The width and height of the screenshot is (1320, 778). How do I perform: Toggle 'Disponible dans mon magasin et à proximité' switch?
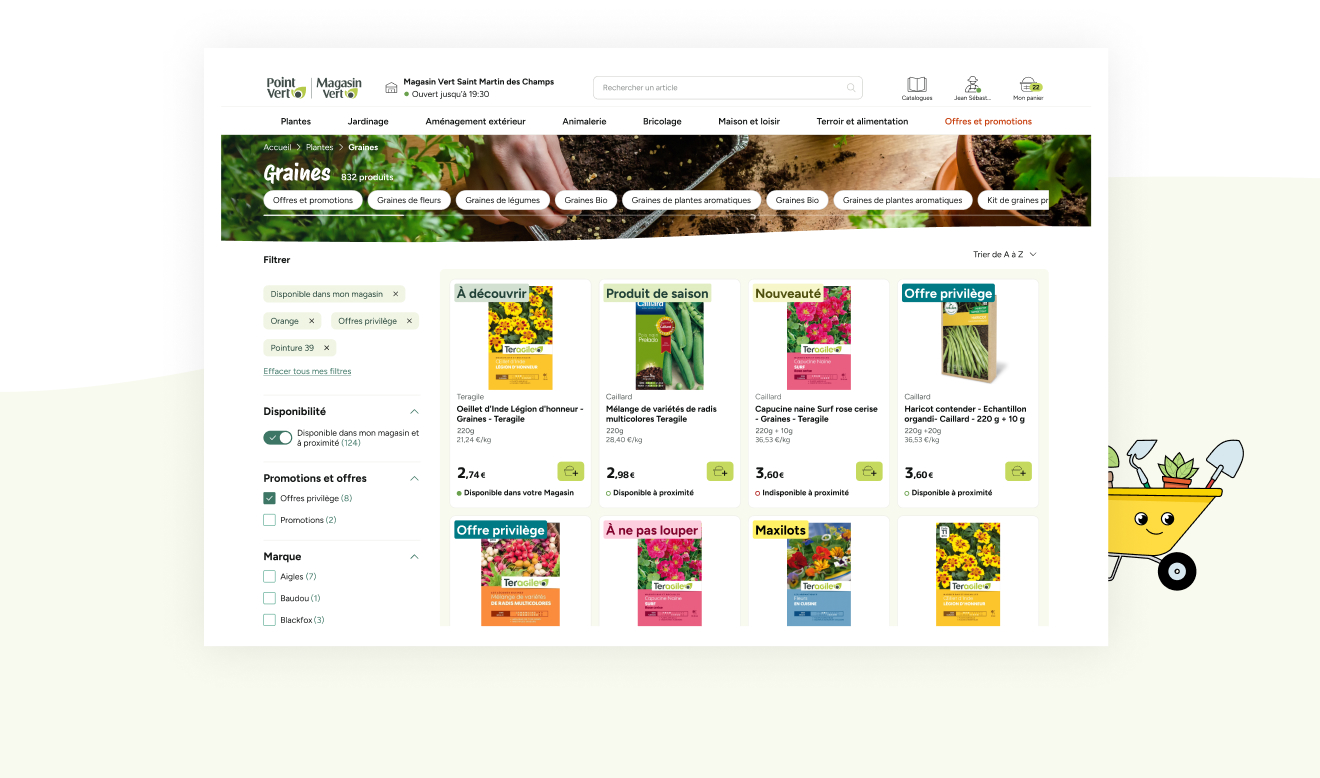[278, 438]
